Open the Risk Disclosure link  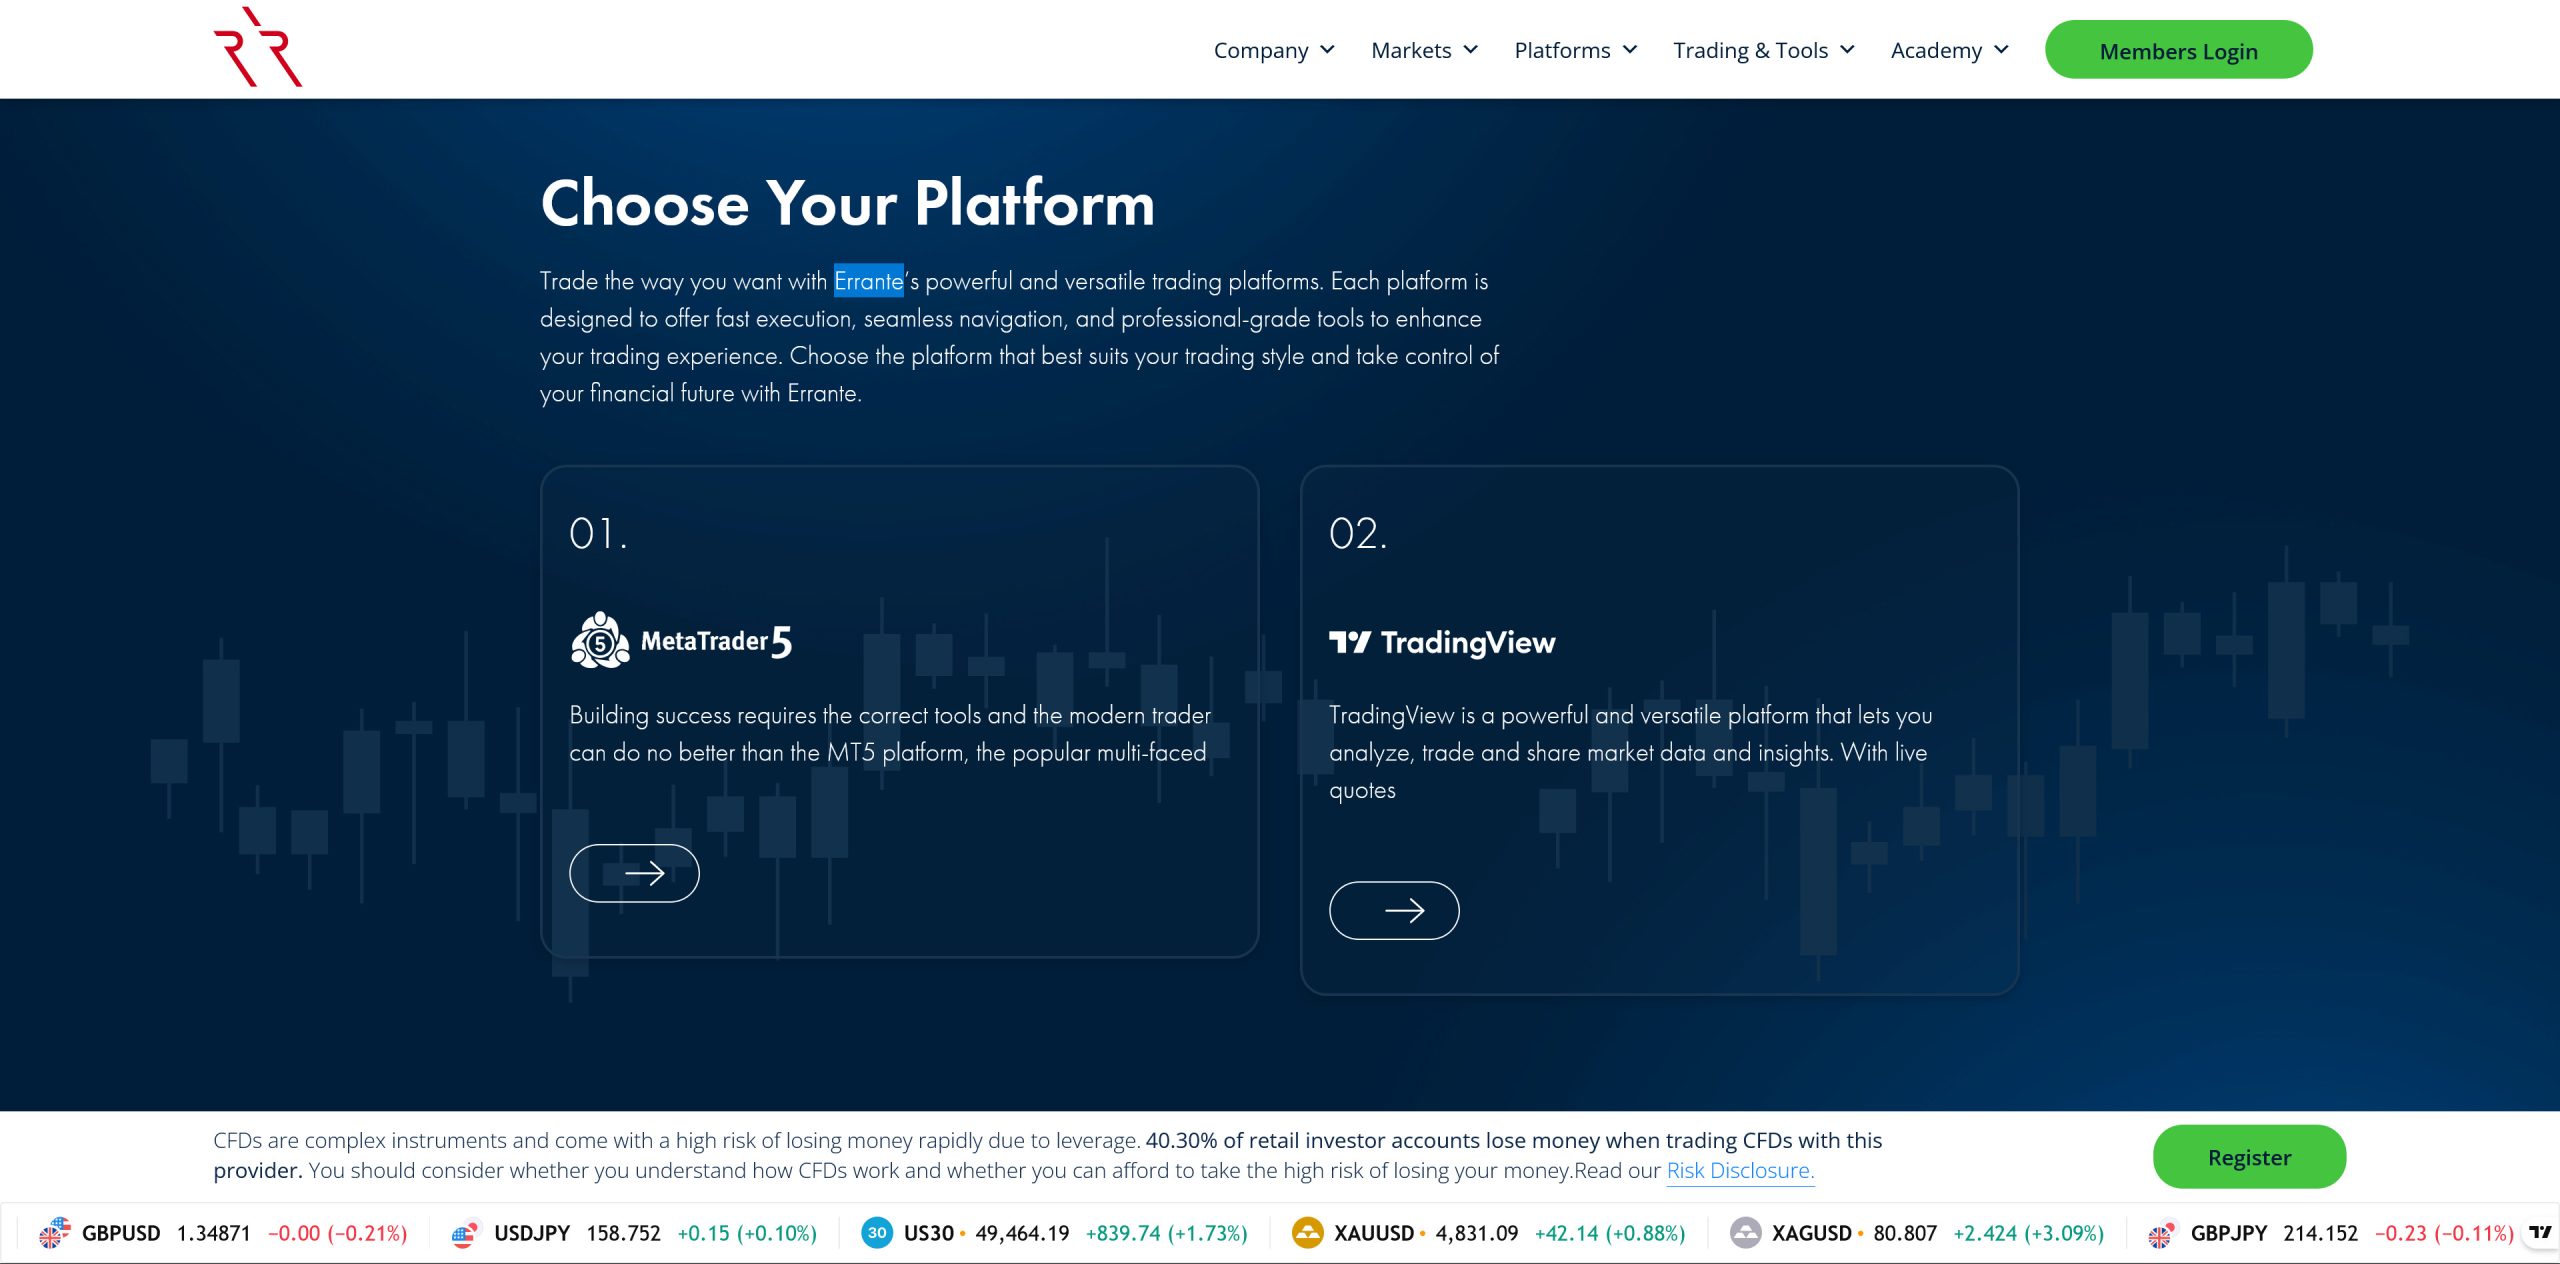tap(1739, 1170)
